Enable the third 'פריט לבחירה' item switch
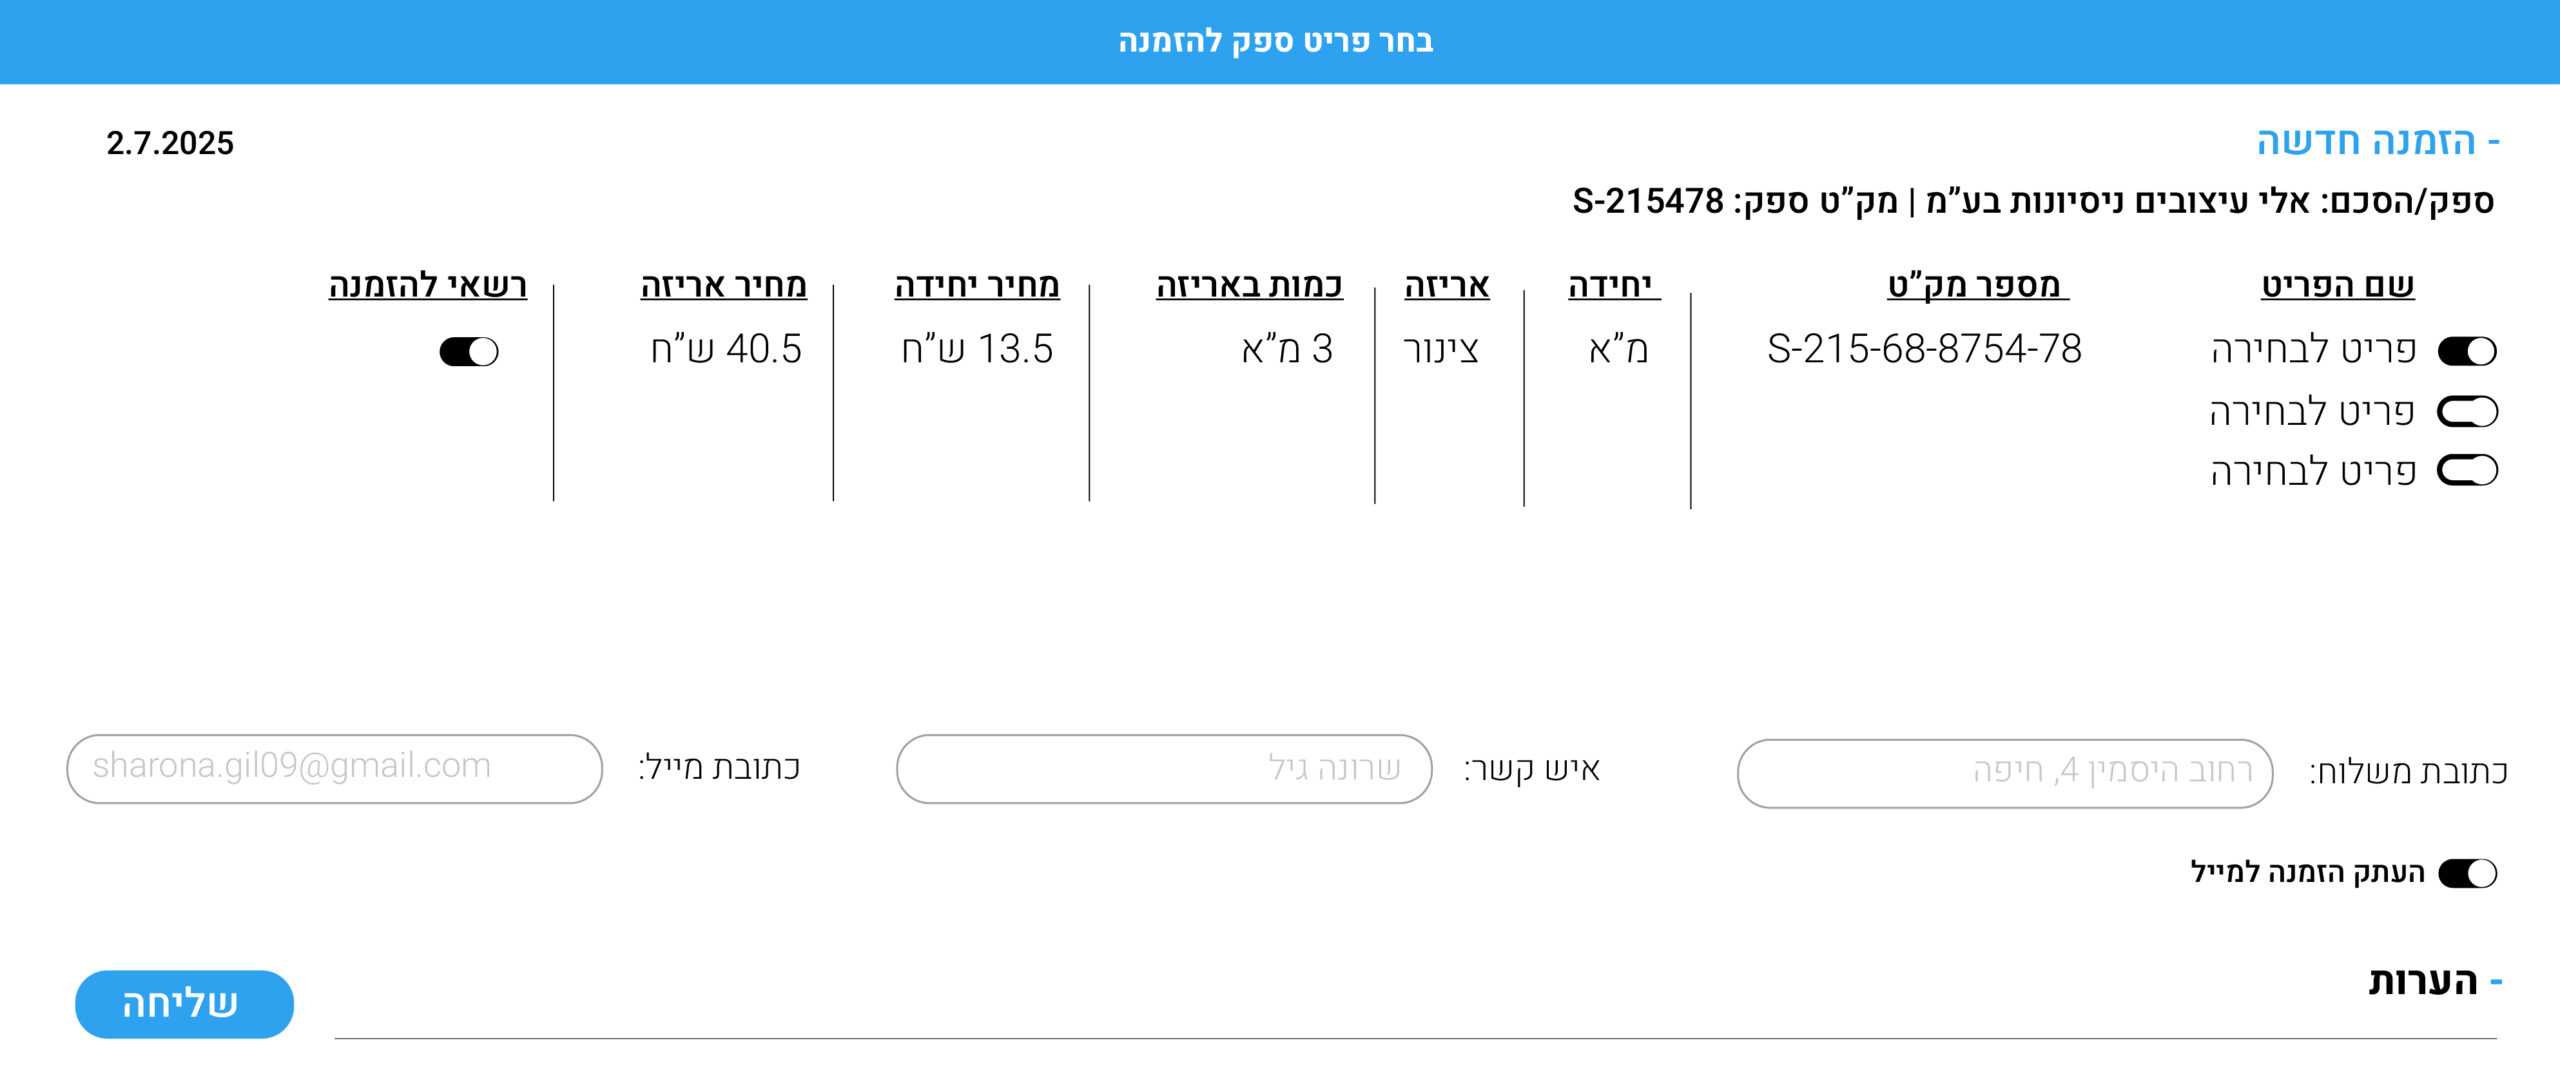 [2467, 470]
